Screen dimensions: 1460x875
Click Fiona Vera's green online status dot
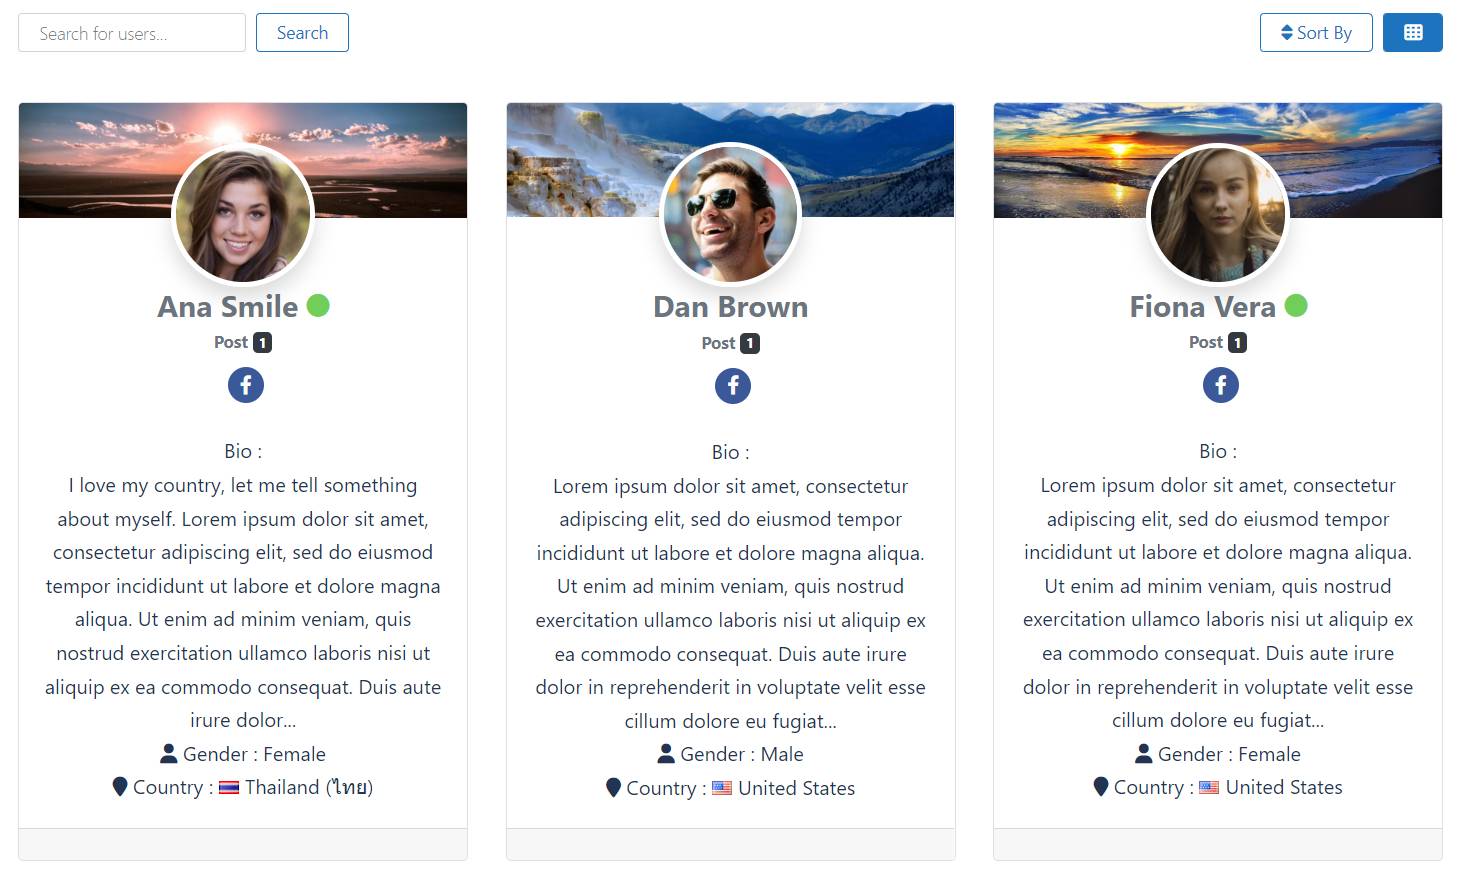click(x=1295, y=306)
